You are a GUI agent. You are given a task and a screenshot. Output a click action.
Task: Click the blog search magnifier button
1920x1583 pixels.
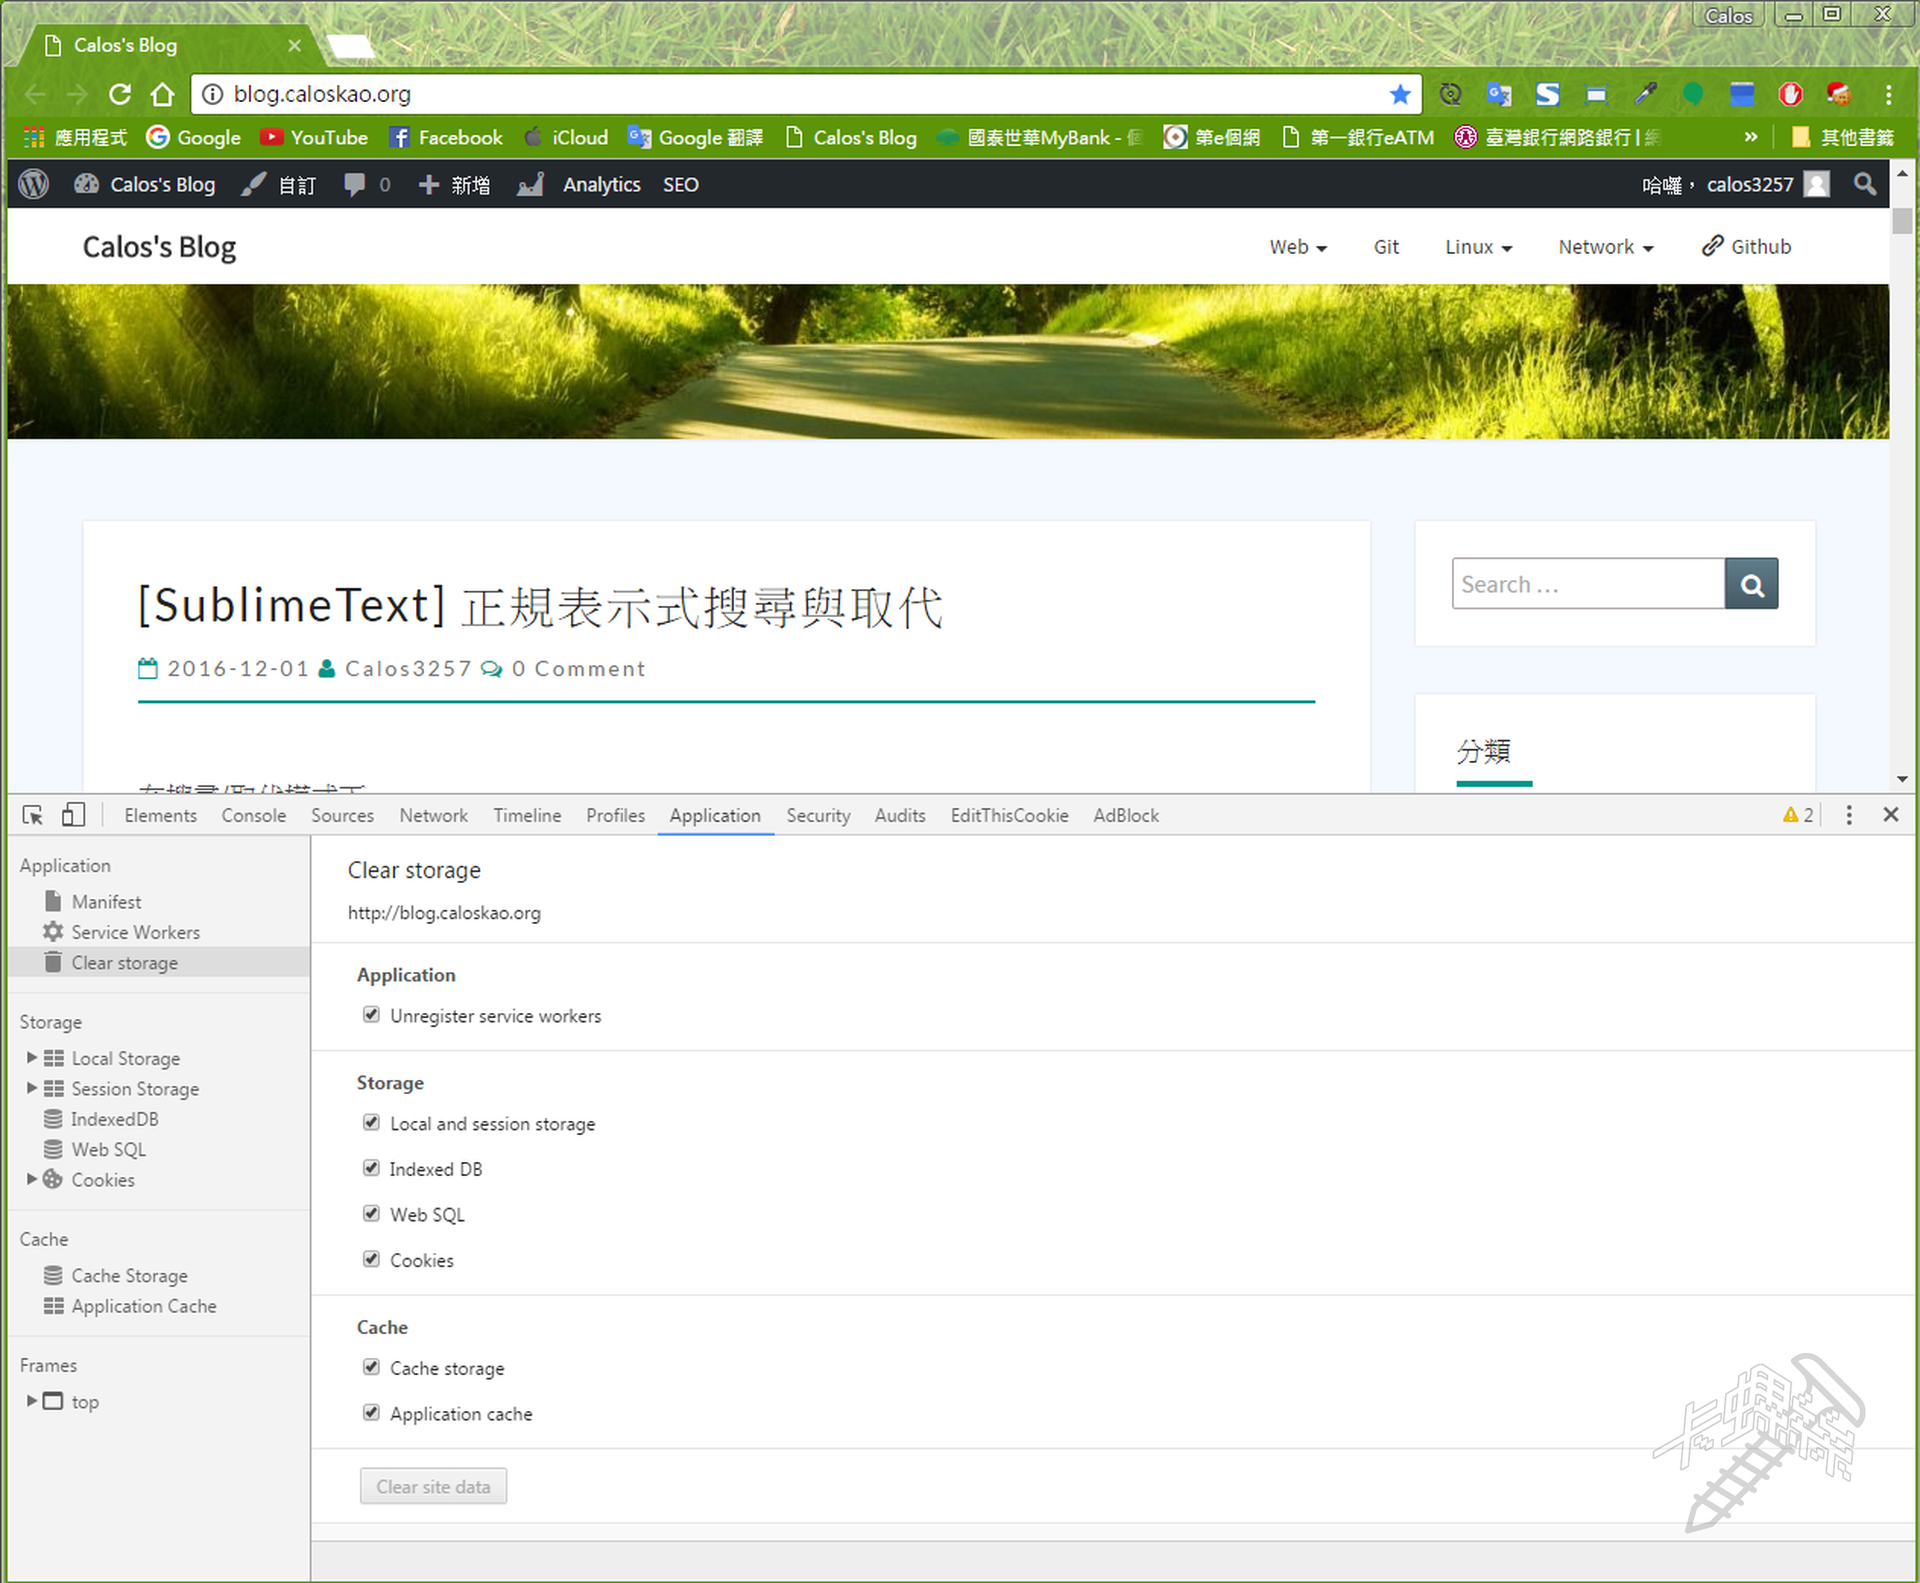coord(1751,584)
